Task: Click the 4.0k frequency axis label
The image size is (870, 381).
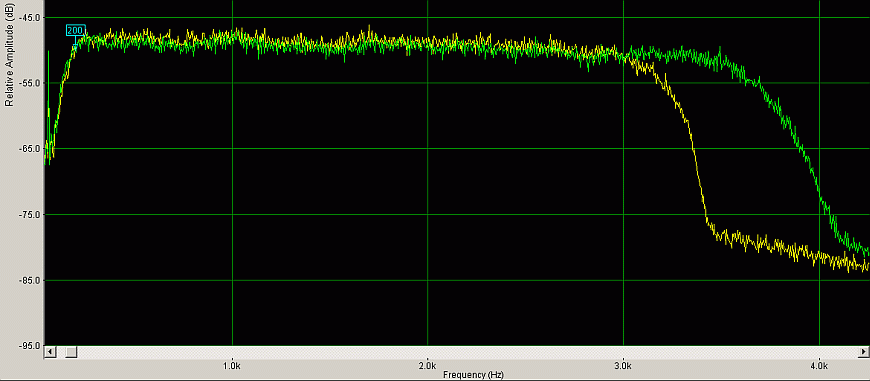Action: tap(819, 366)
